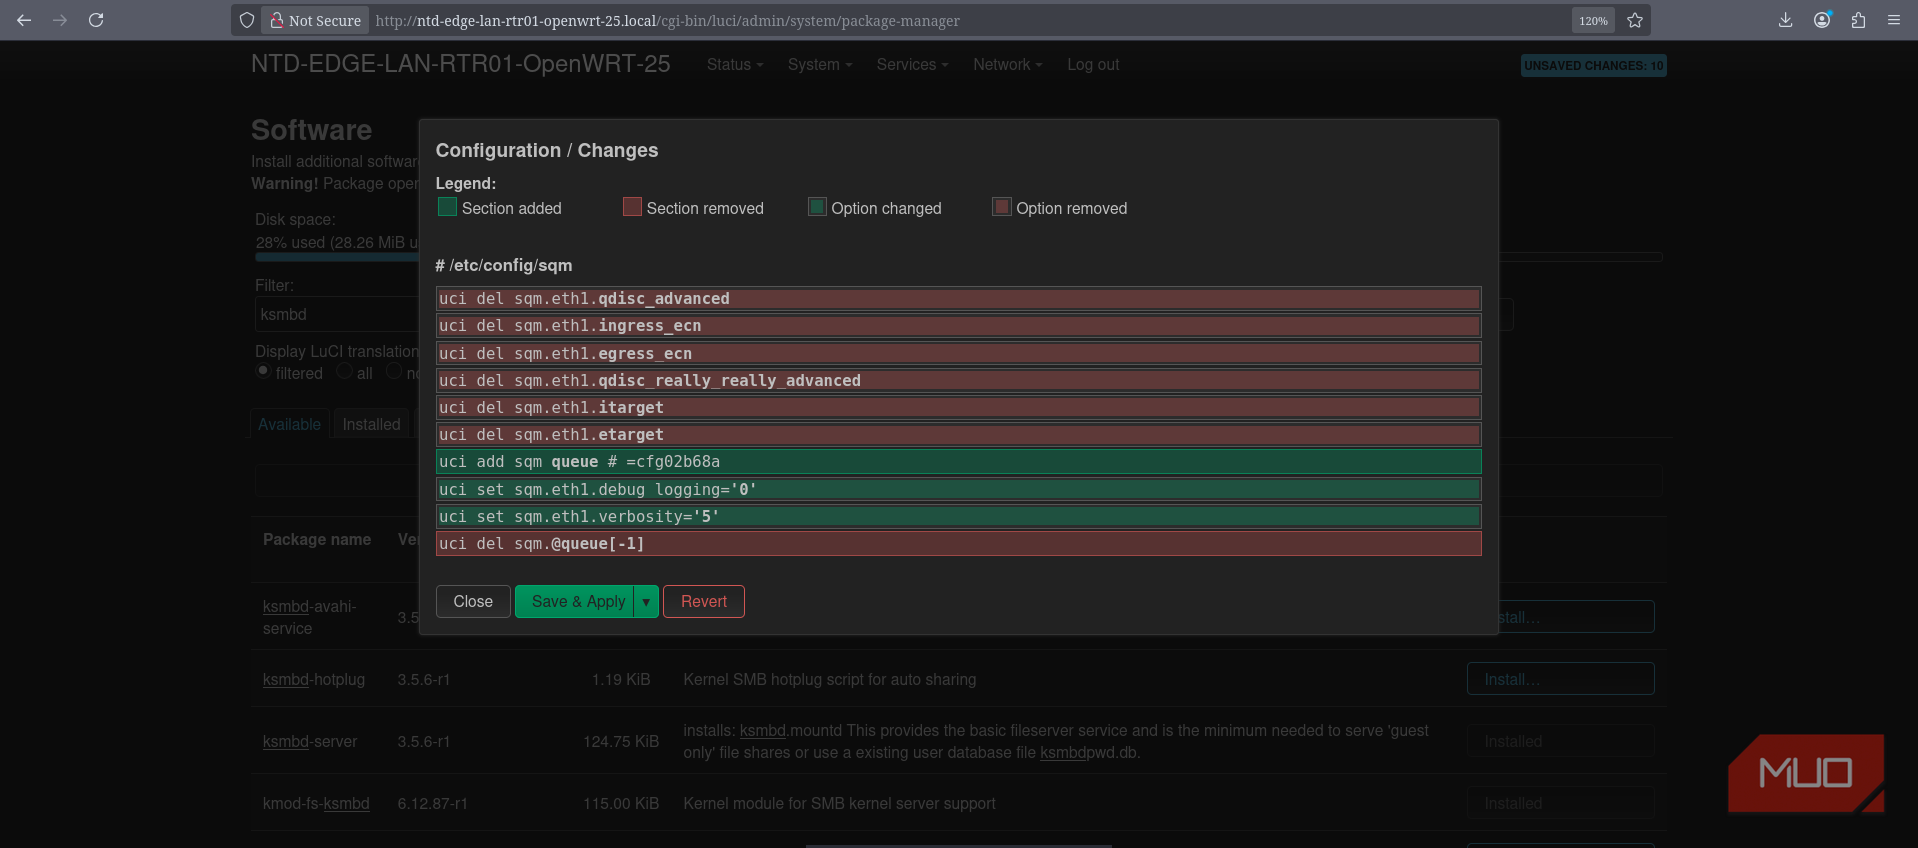Expand the Status menu

[735, 64]
